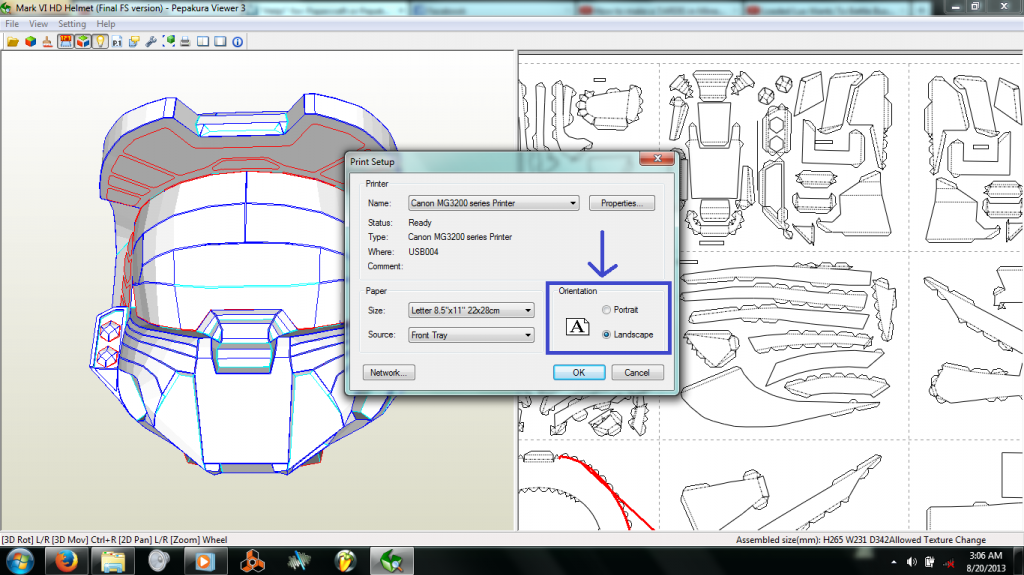Close the Print Setup dialog
1024x575 pixels.
click(658, 158)
